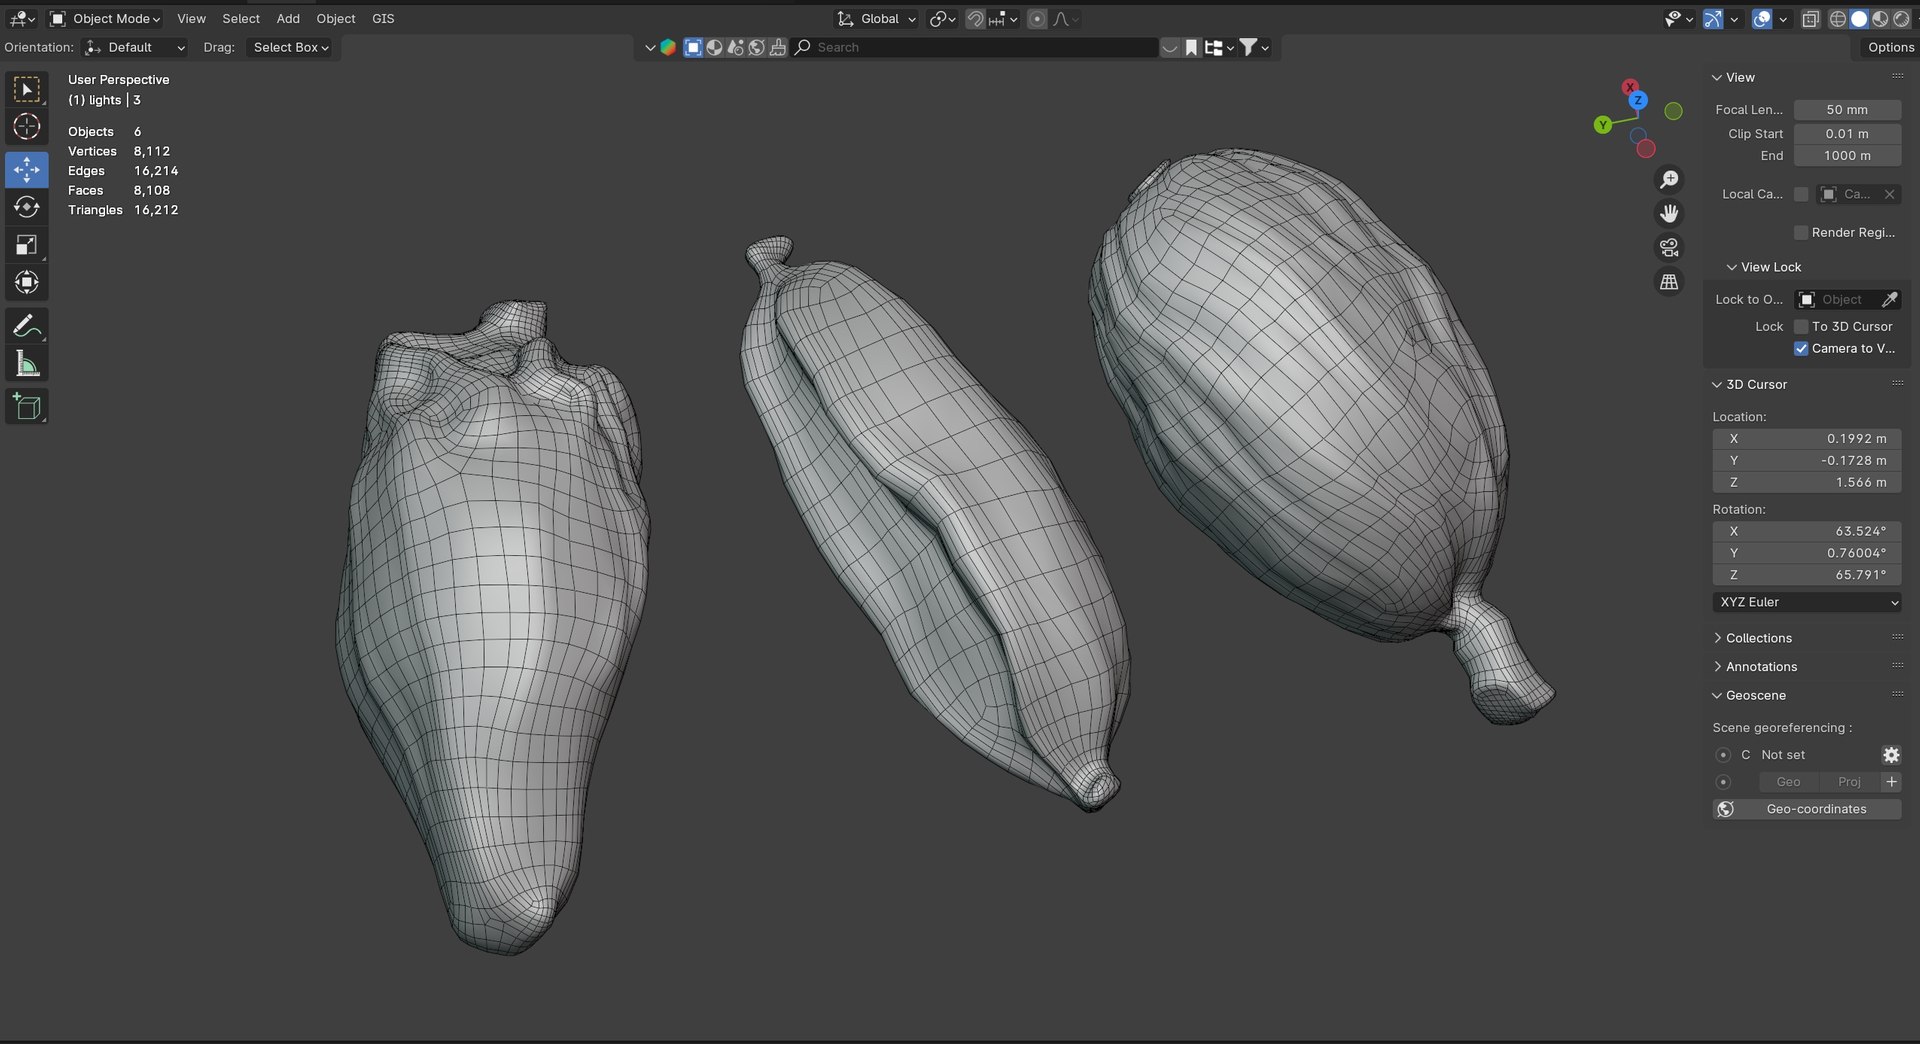
Task: Open the Drag Select Box dropdown
Action: coord(289,47)
